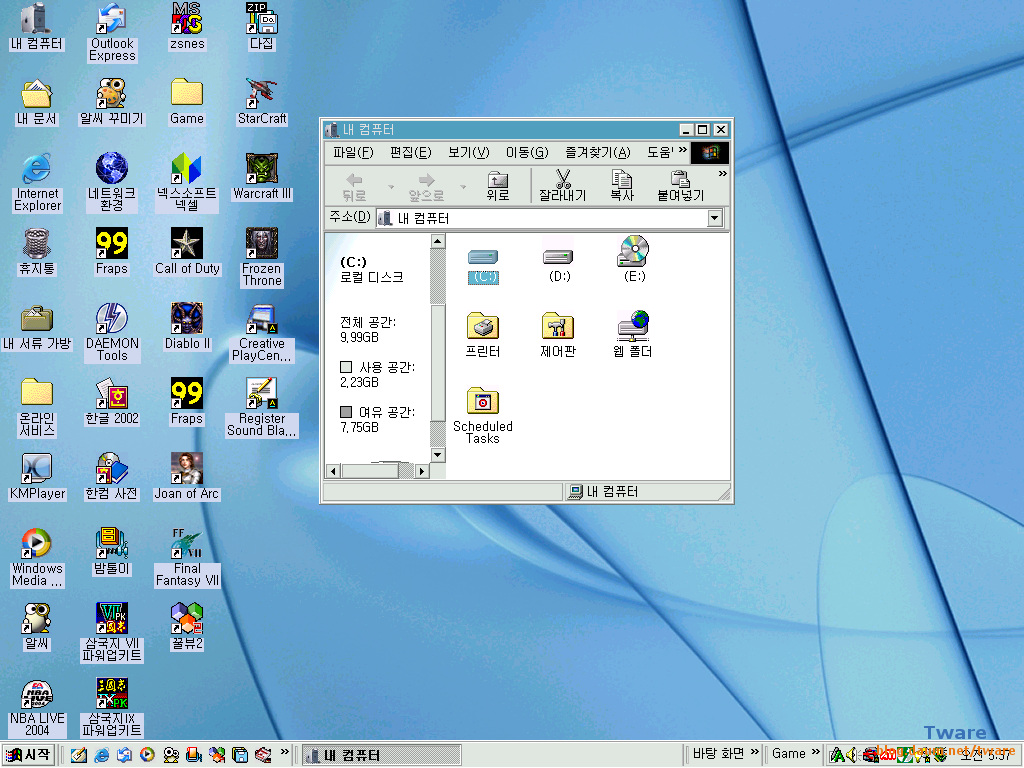Launch Windows Media Player from quick launch
This screenshot has height=768, width=1024.
(x=148, y=755)
